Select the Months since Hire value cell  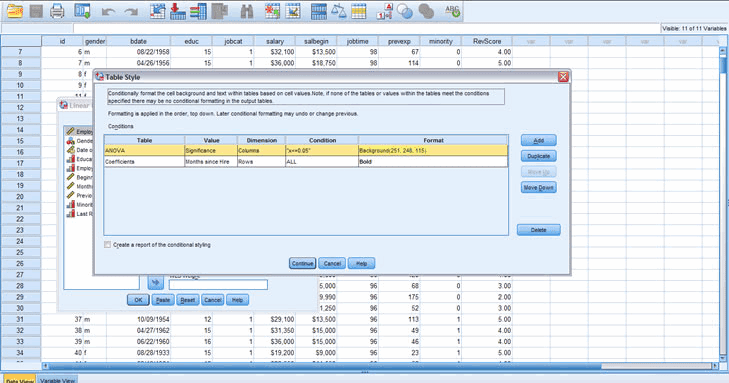click(x=211, y=162)
